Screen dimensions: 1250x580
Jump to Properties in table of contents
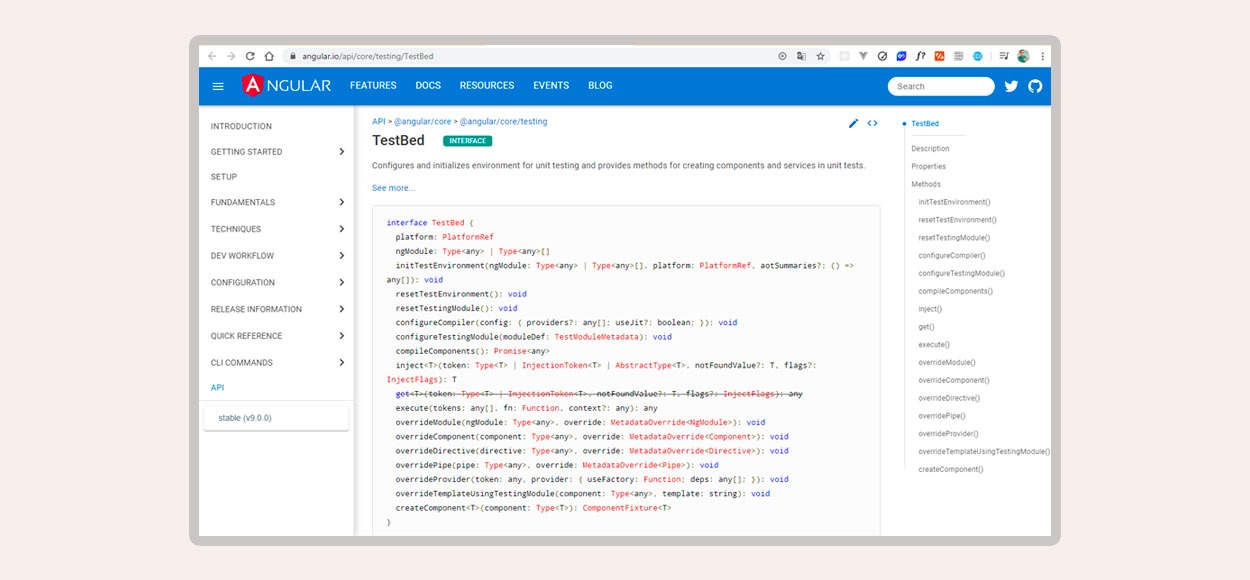click(928, 167)
